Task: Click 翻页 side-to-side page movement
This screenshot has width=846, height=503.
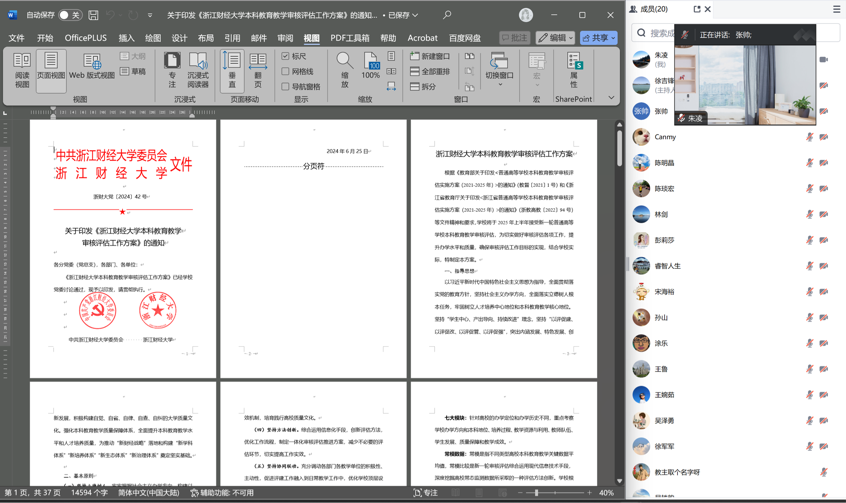Action: [258, 69]
